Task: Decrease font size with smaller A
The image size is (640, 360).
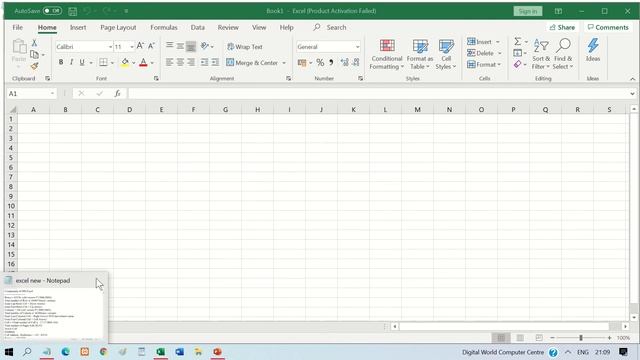Action: [x=151, y=46]
